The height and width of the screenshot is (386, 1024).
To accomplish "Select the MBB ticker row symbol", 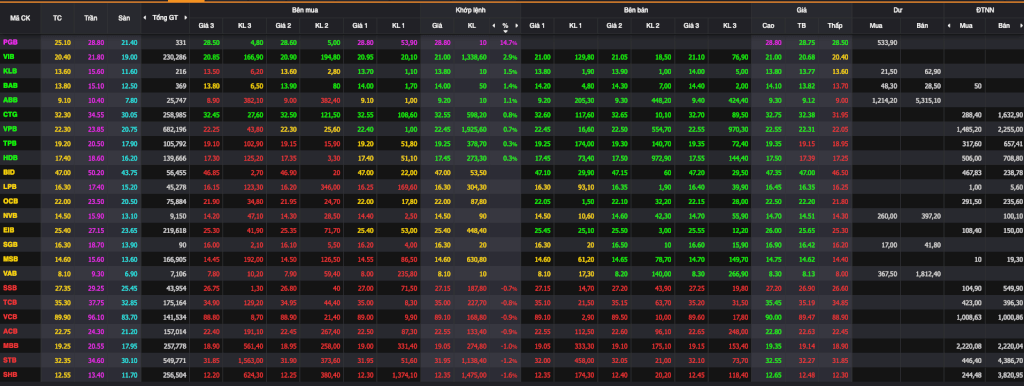I will tap(10, 345).
